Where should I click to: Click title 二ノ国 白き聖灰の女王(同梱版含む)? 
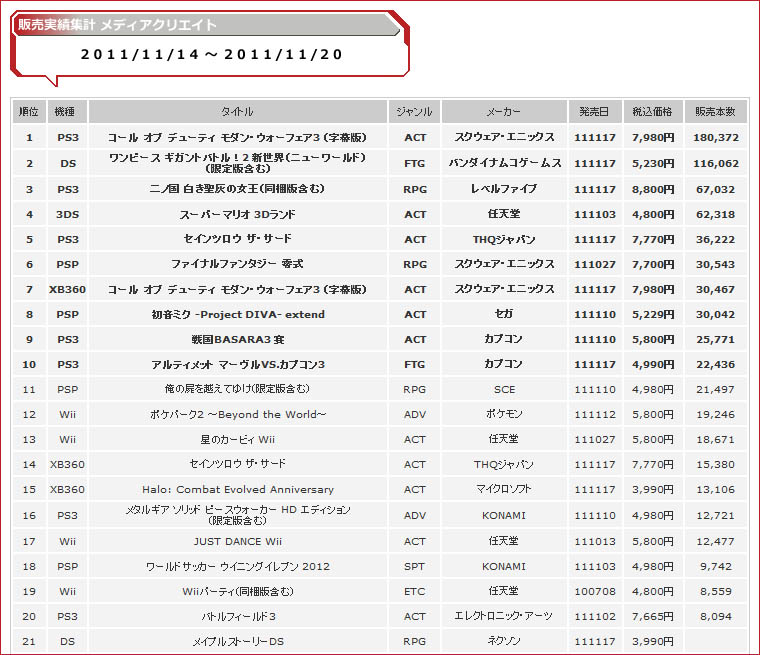(238, 189)
